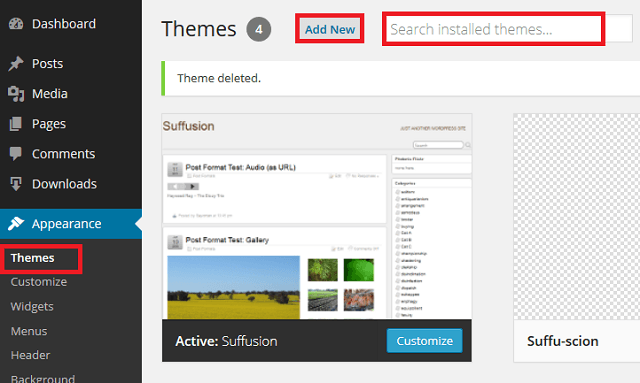The height and width of the screenshot is (383, 640).
Task: Click the Media camera icon
Action: click(16, 94)
